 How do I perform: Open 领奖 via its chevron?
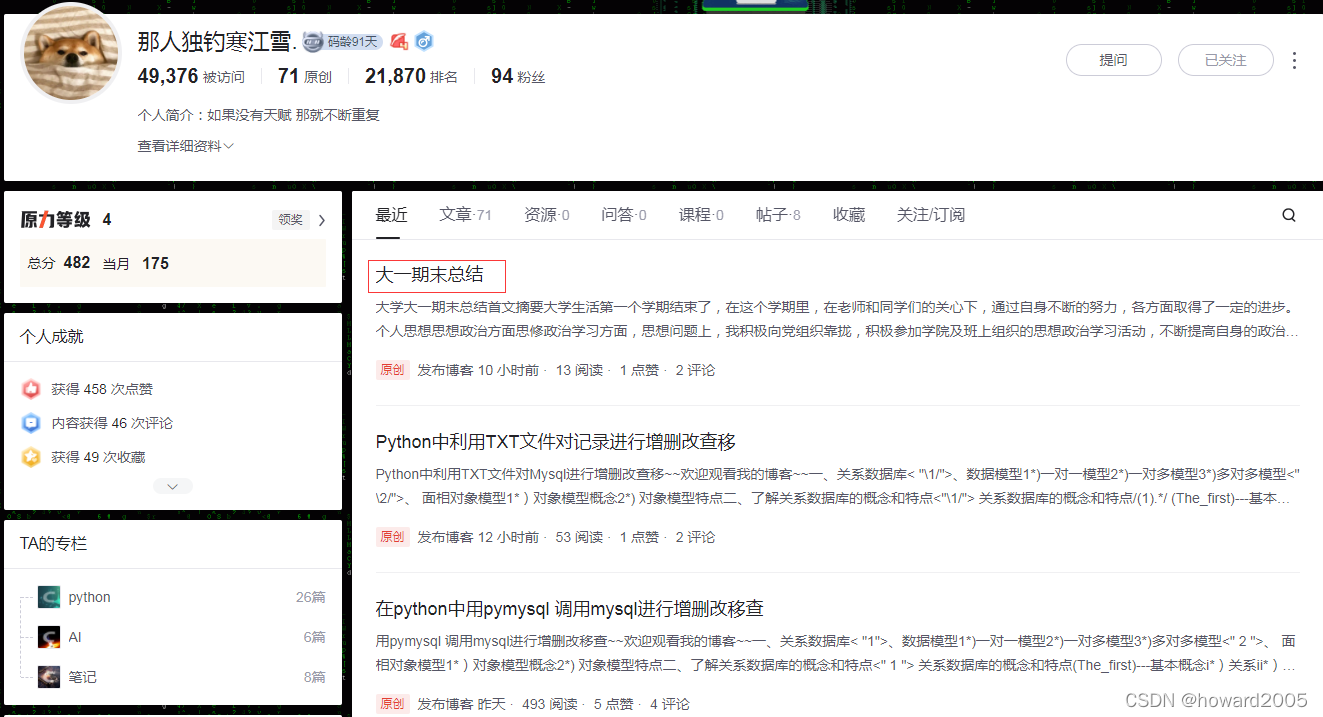point(320,218)
